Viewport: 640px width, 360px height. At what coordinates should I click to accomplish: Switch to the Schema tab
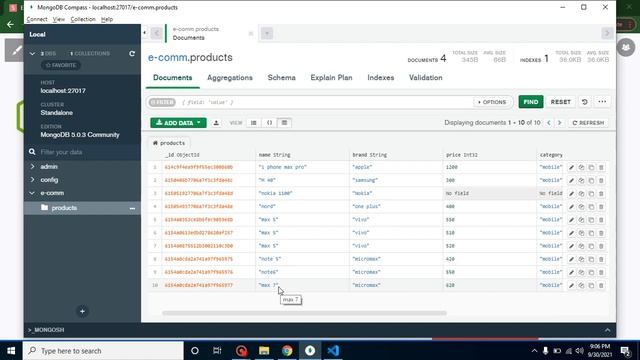point(282,78)
